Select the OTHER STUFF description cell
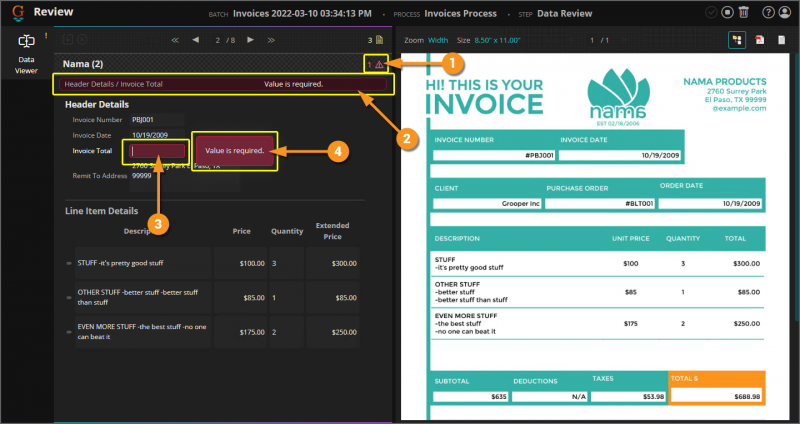This screenshot has height=424, width=800. click(x=143, y=297)
